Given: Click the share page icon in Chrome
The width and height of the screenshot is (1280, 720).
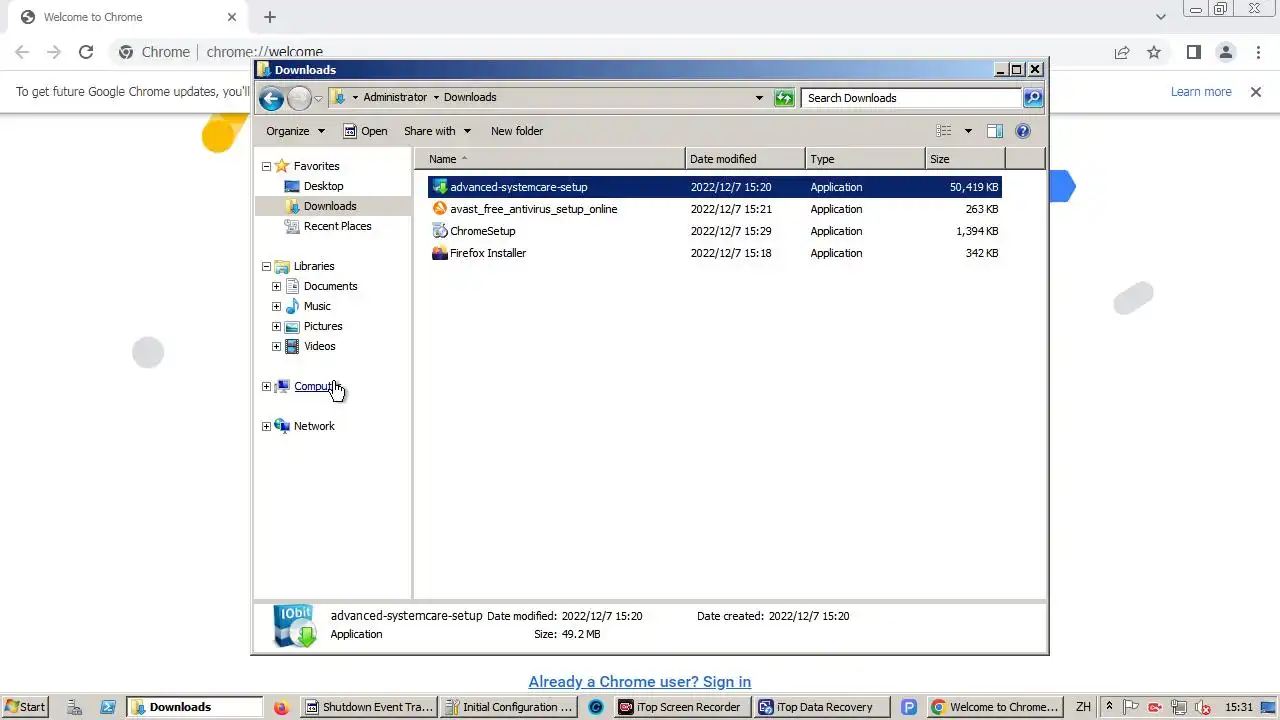Looking at the screenshot, I should click(x=1122, y=52).
